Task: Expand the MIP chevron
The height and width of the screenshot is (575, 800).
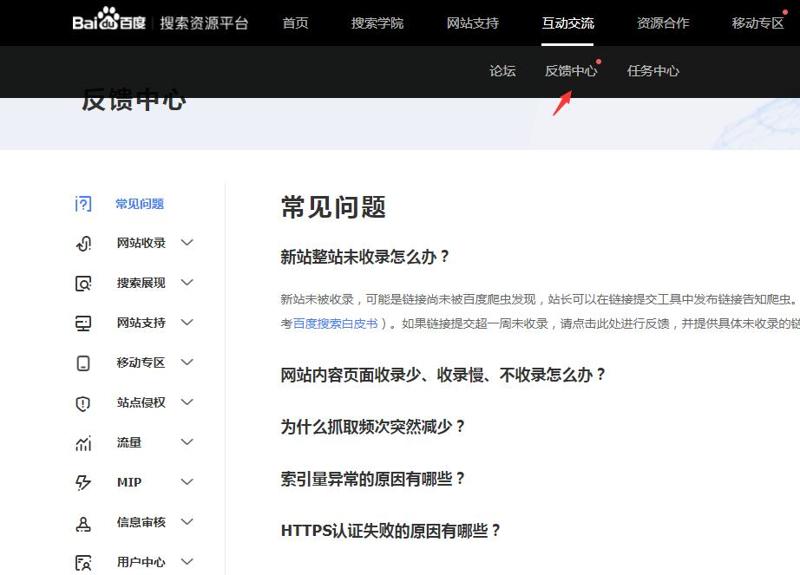Action: pyautogui.click(x=187, y=482)
